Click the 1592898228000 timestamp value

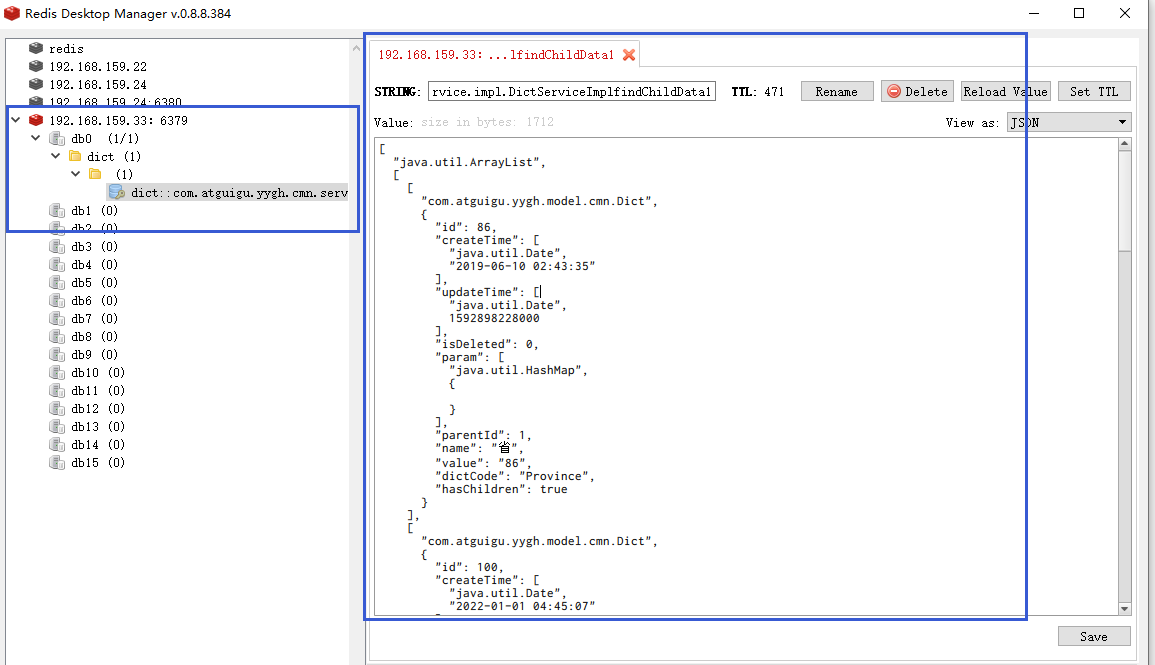494,318
